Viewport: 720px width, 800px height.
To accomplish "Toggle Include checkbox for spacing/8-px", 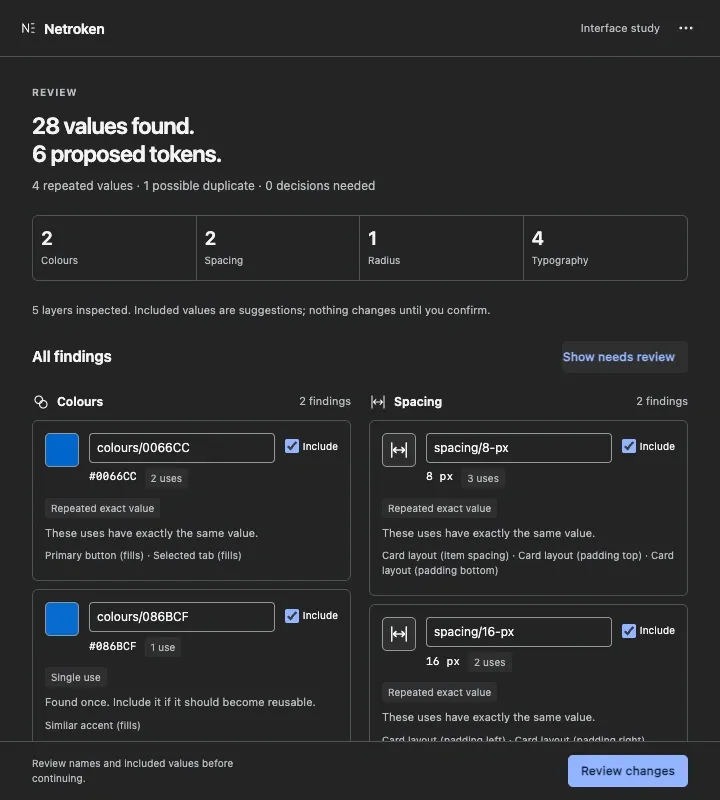I will [x=629, y=446].
